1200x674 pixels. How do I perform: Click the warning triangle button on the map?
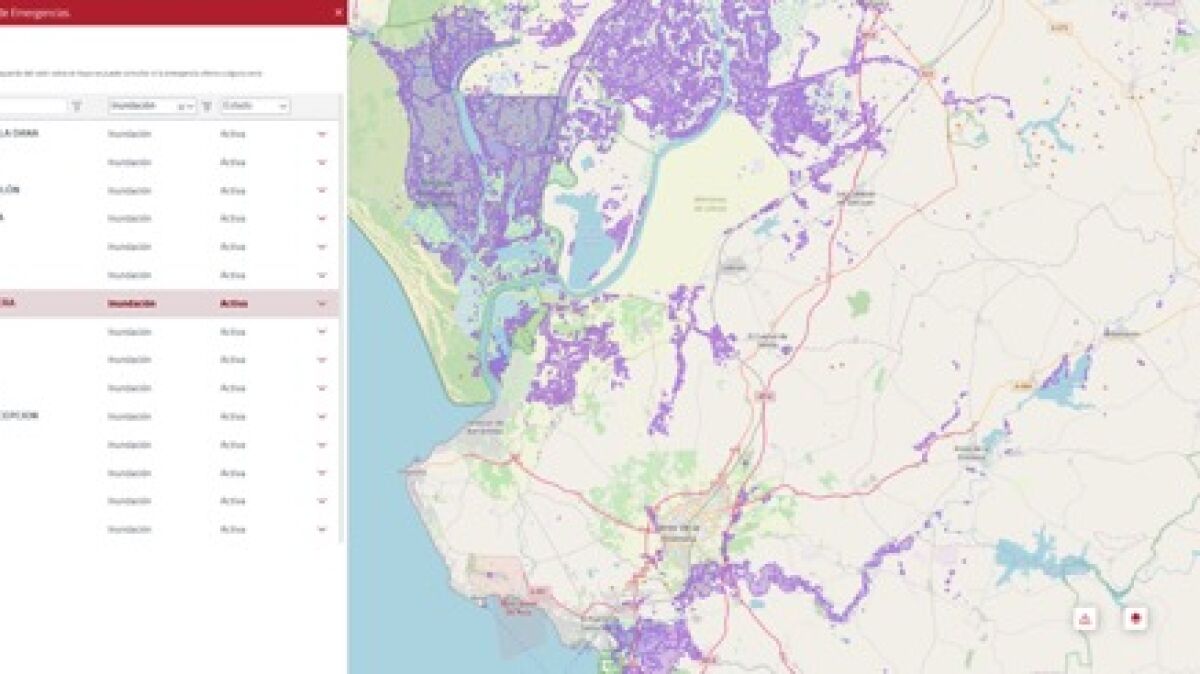[x=1086, y=619]
